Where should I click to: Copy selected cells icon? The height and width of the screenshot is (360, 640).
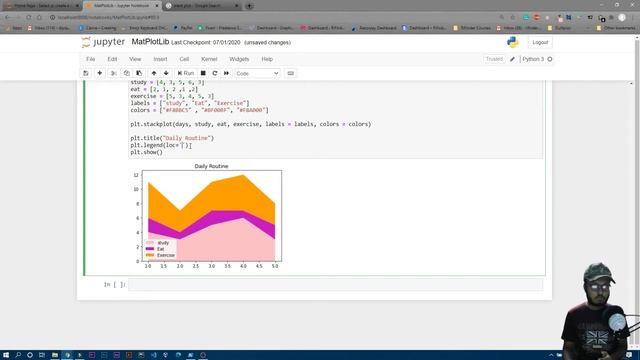tap(127, 73)
